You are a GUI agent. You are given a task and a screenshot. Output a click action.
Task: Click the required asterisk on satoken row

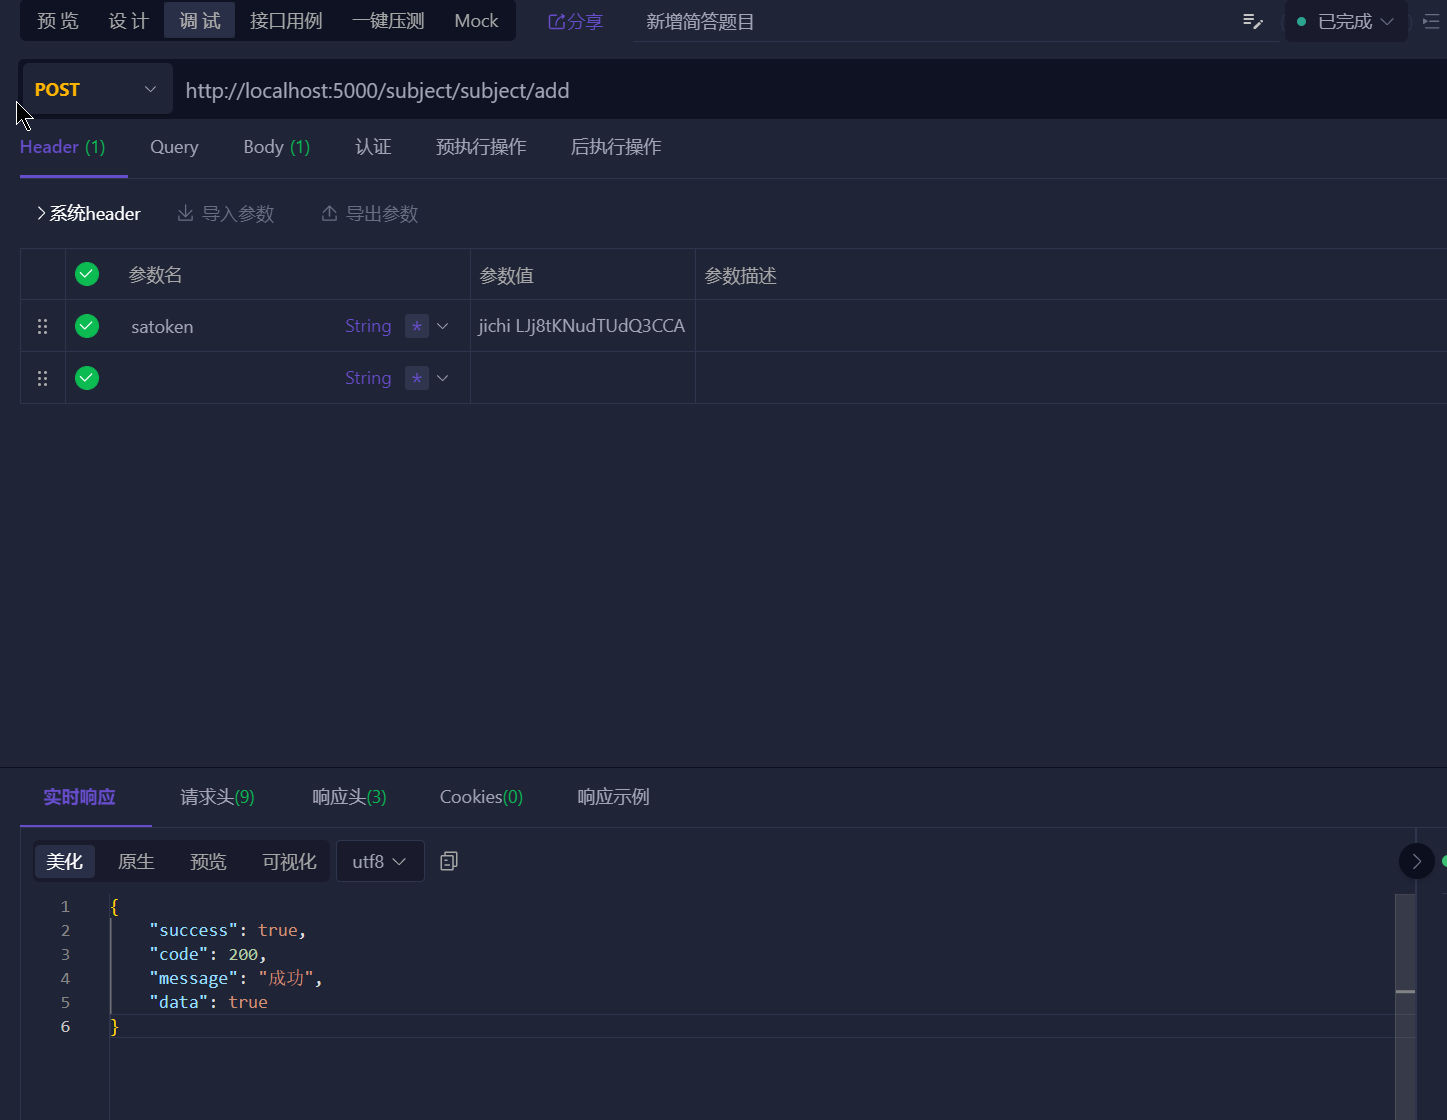[x=417, y=326]
